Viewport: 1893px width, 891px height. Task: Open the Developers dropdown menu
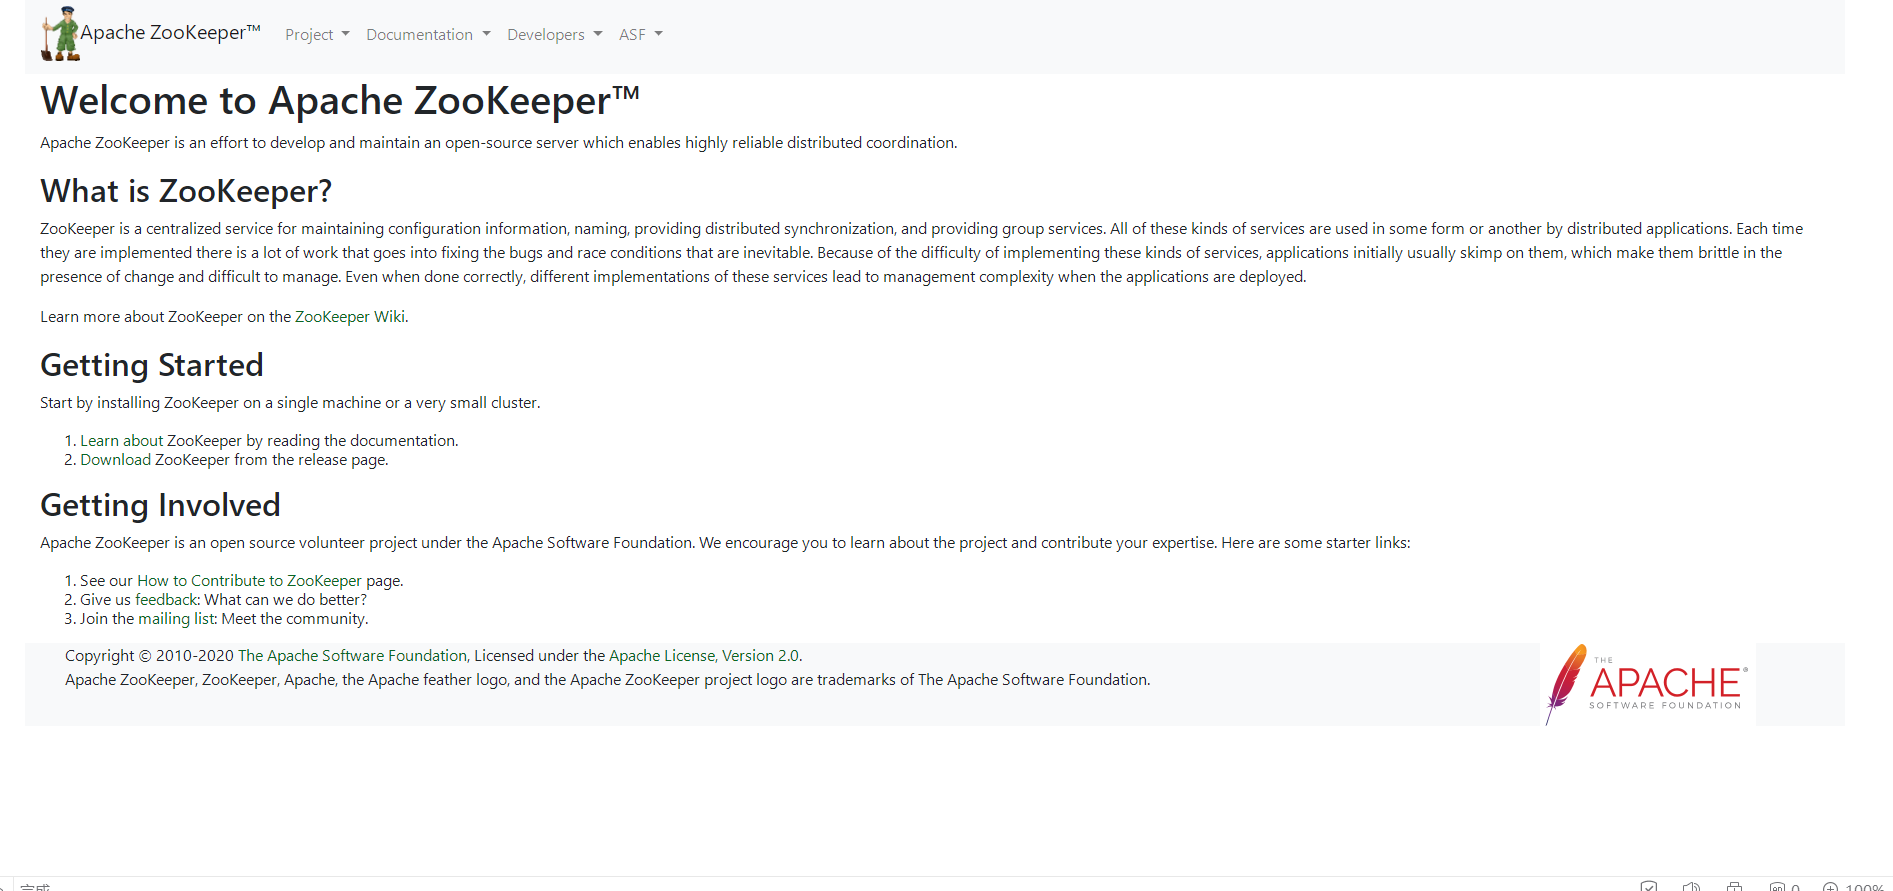pos(555,34)
